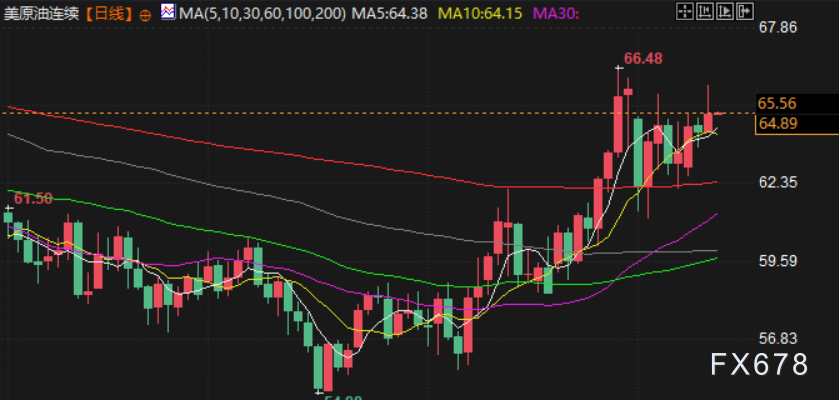Click the FX678 watermark logo
Image resolution: width=839 pixels, height=400 pixels.
[x=758, y=366]
